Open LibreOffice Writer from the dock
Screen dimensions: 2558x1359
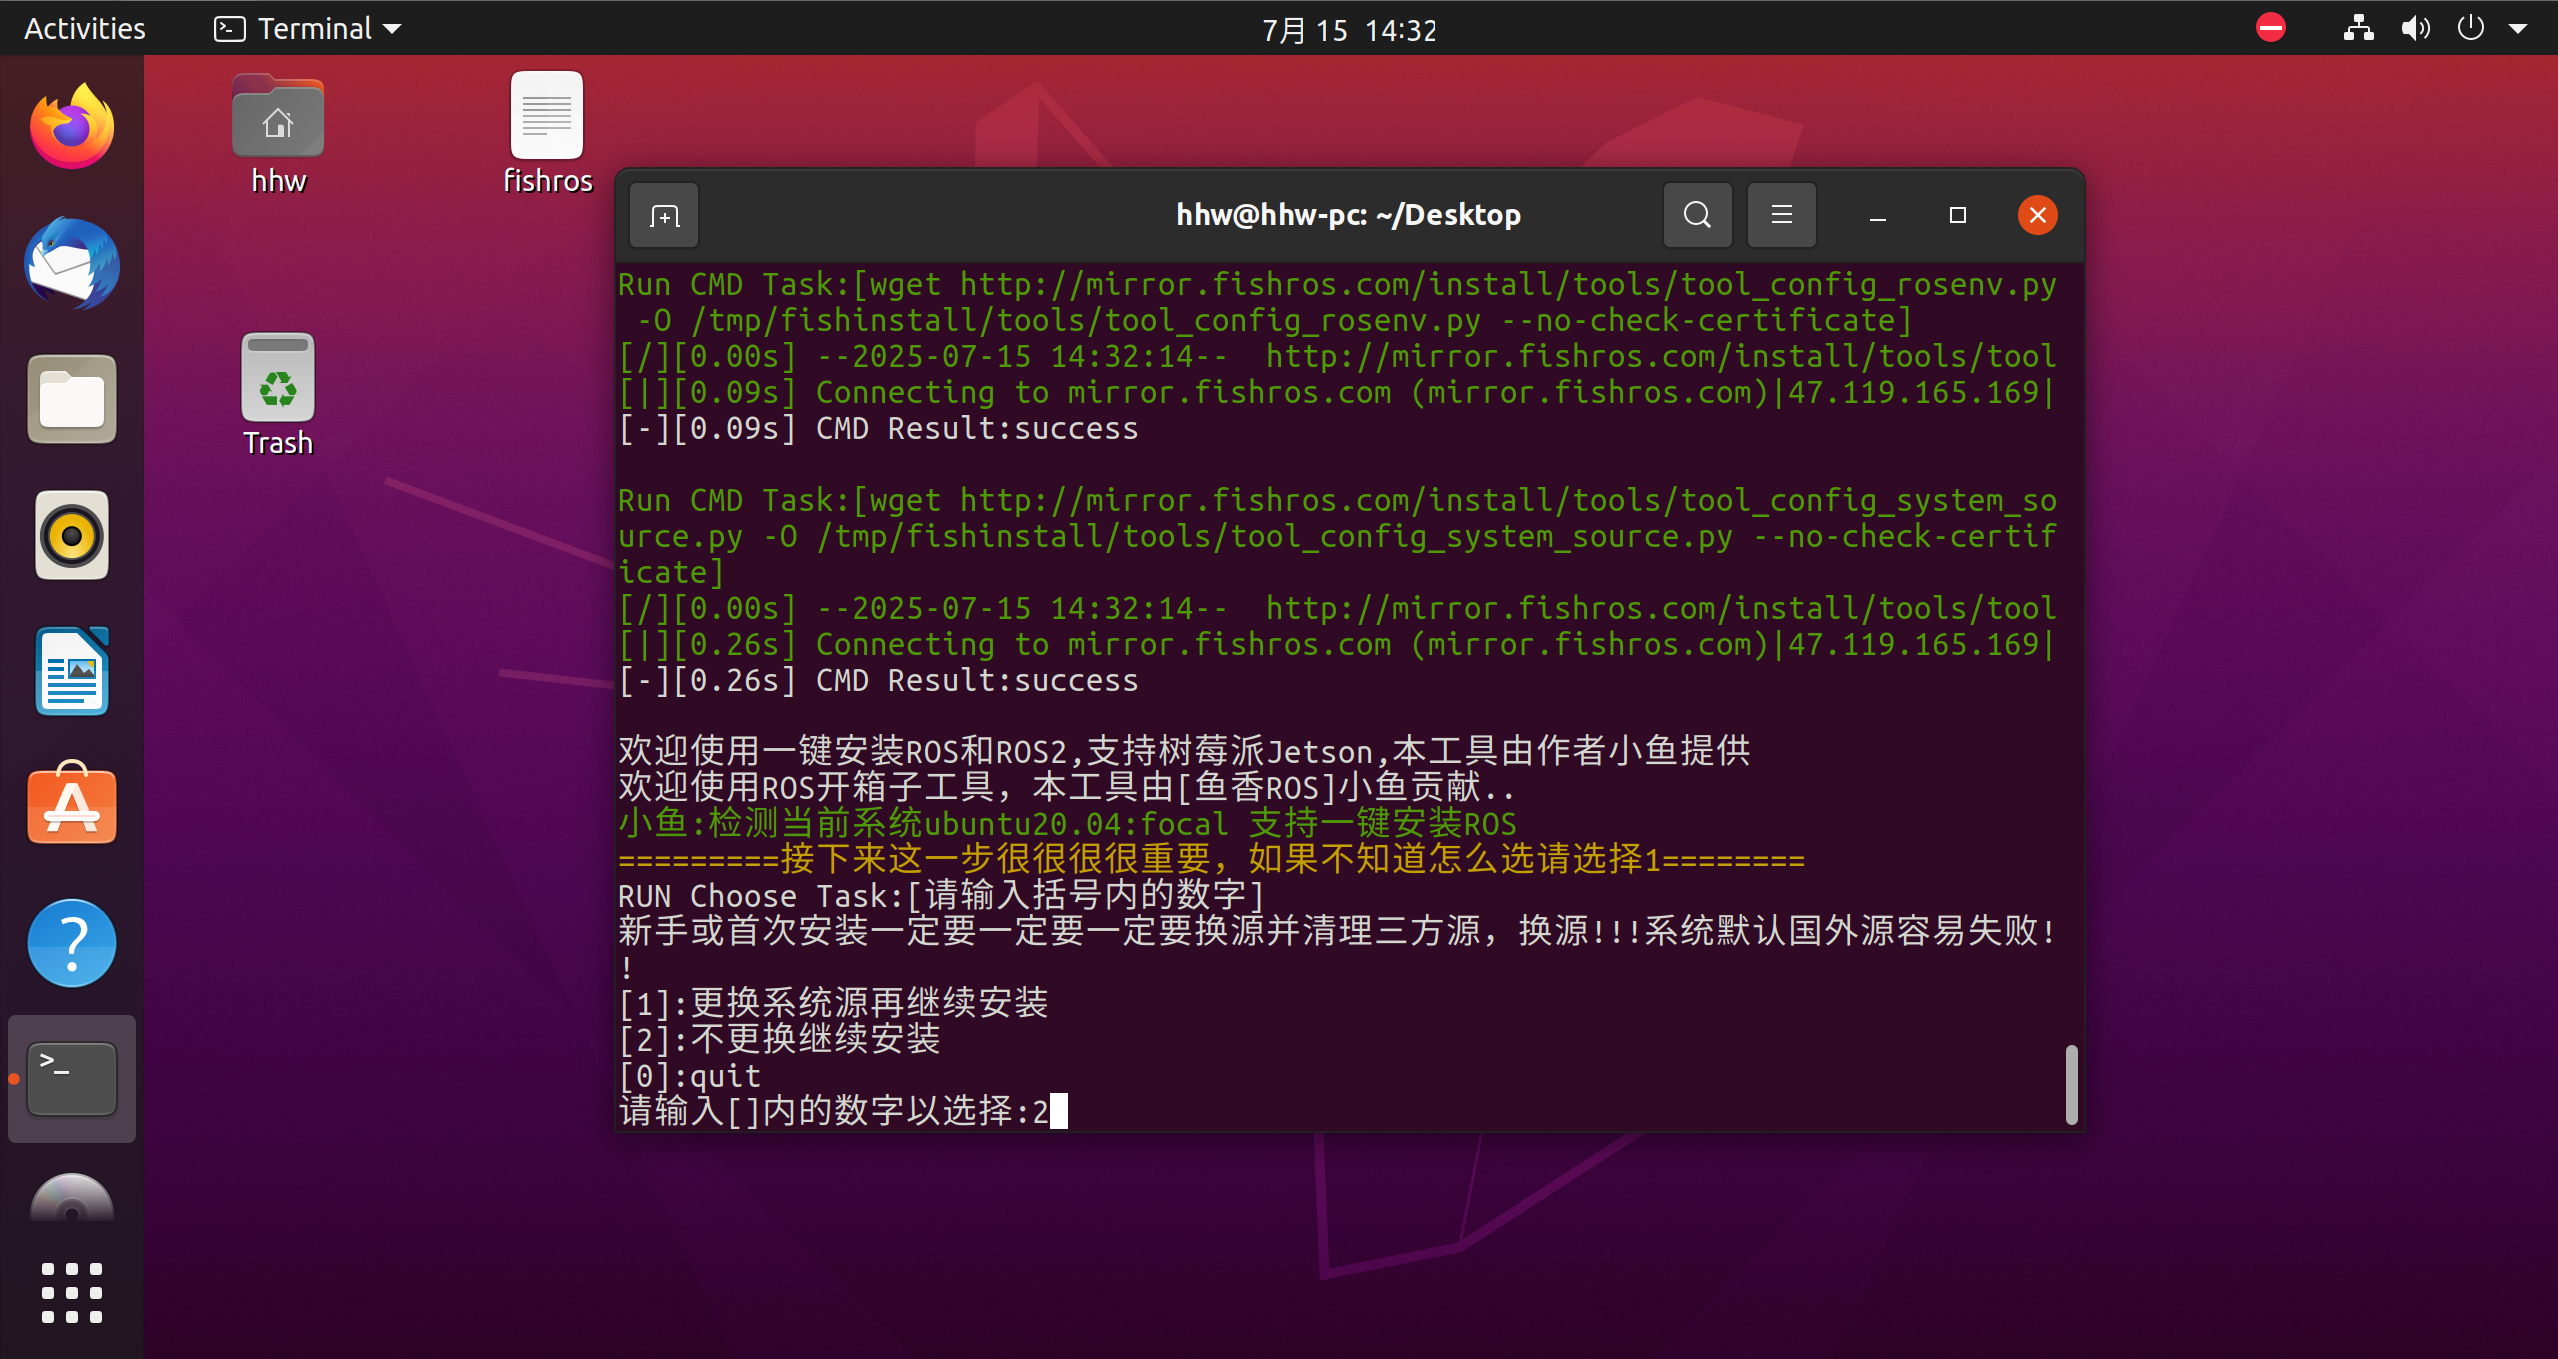pos(72,671)
